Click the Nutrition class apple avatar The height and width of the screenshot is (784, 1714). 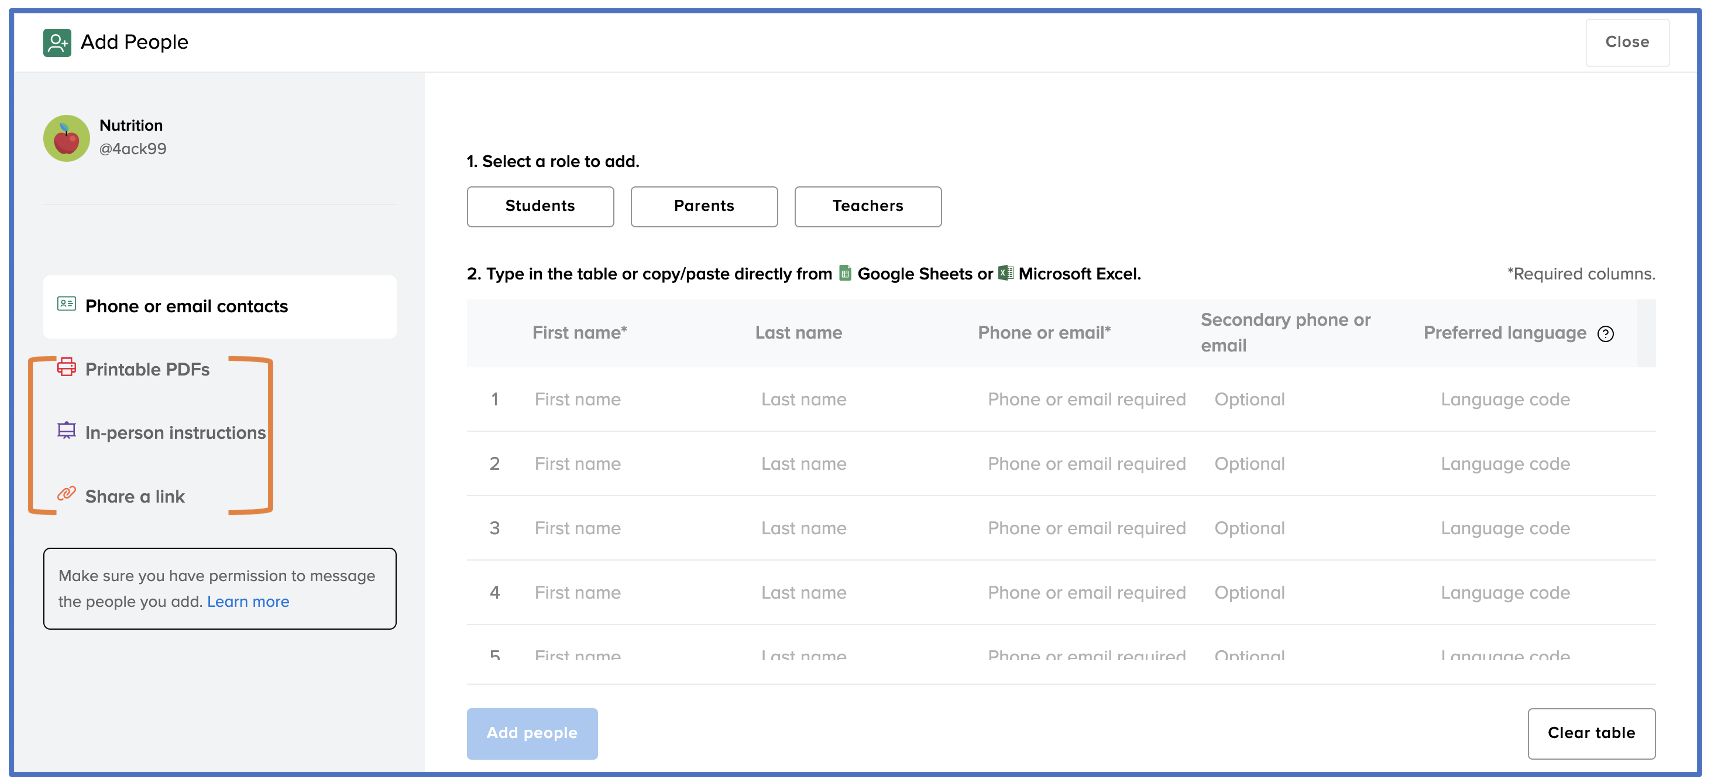(66, 138)
